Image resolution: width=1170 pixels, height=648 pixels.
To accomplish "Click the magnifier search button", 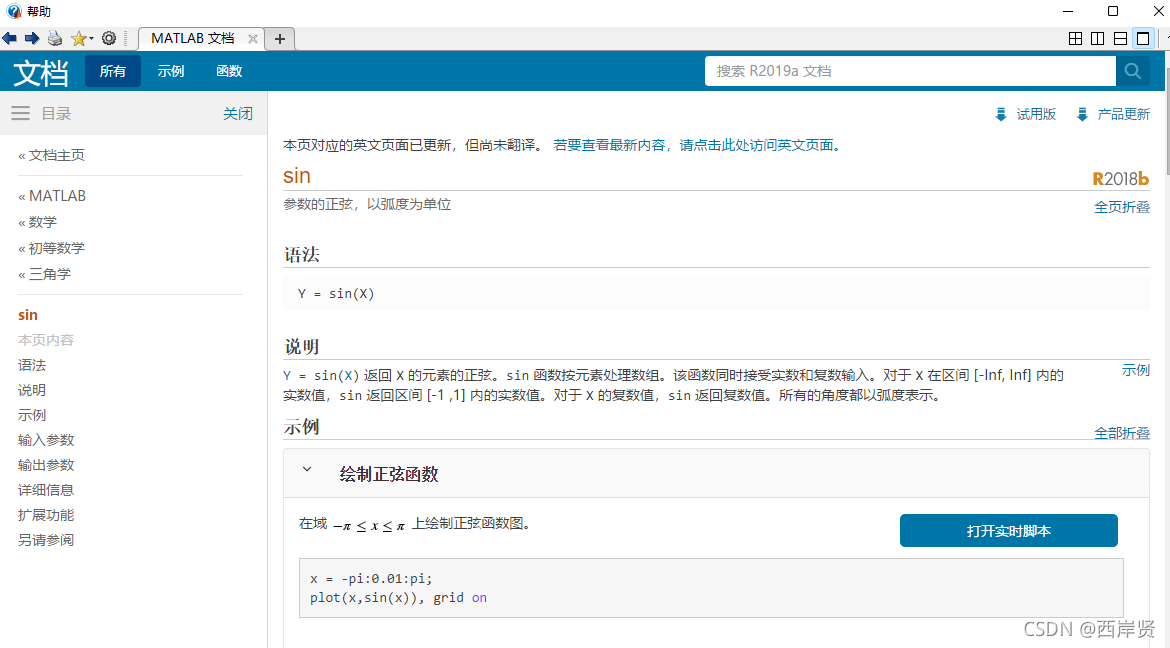I will pos(1132,71).
